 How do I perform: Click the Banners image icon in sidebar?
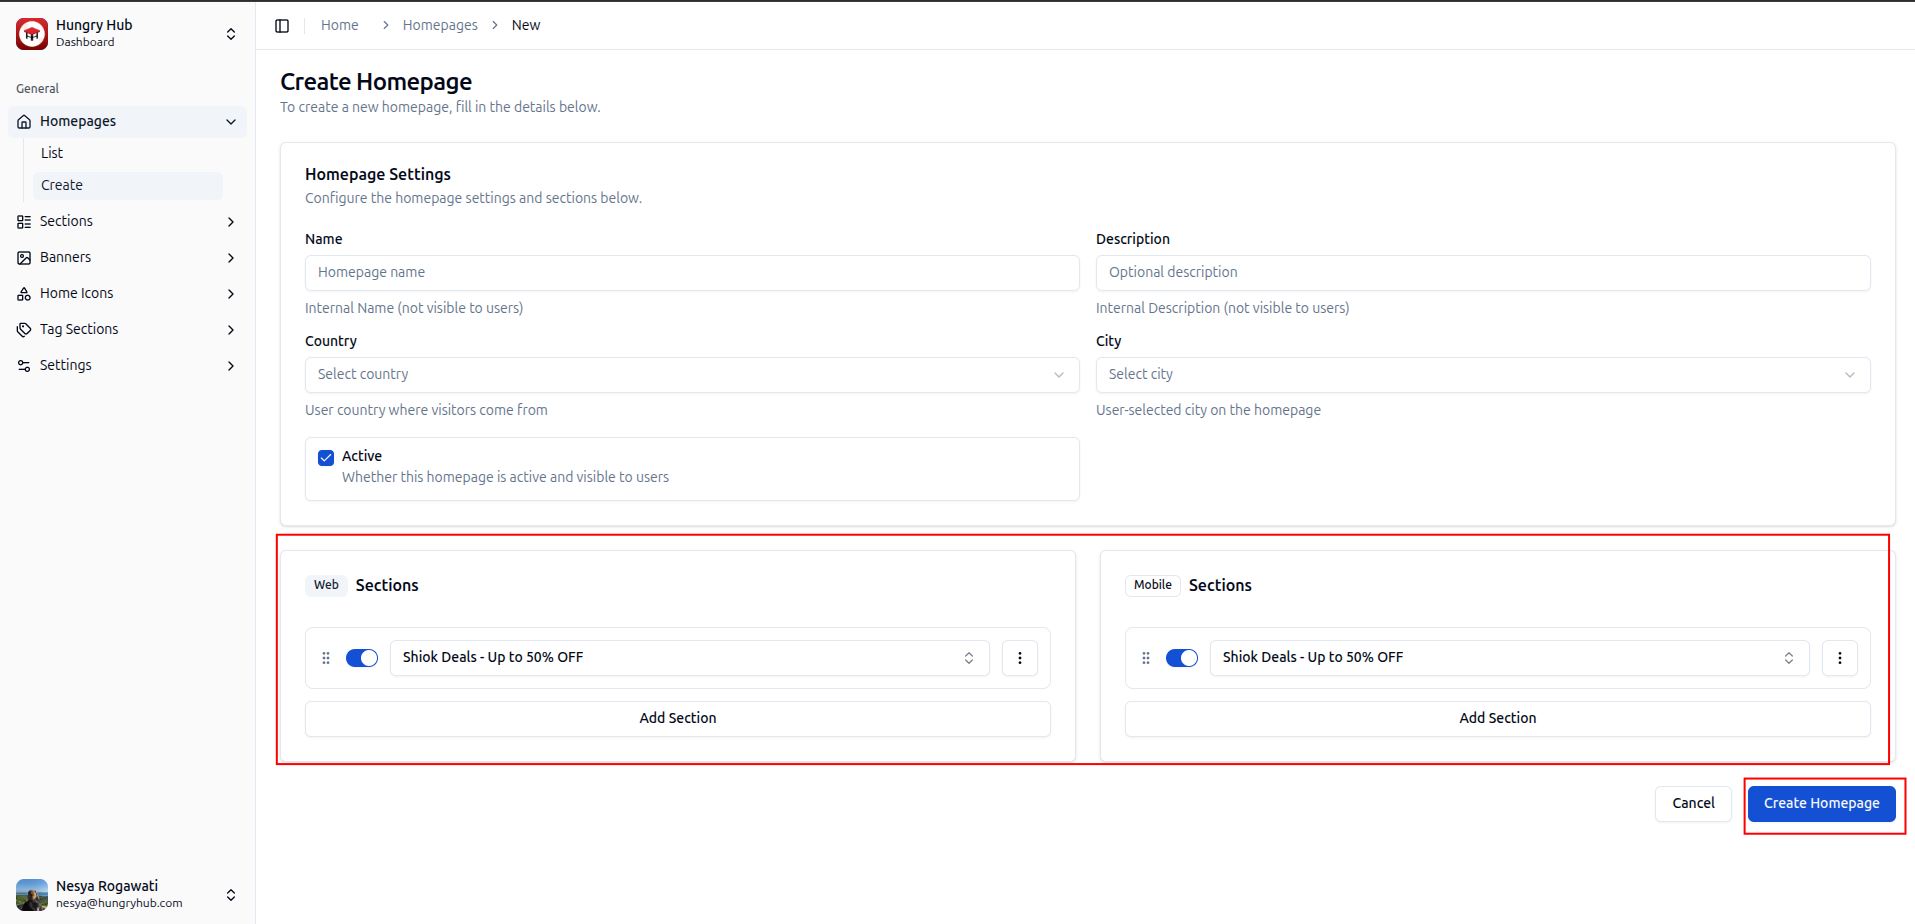pyautogui.click(x=24, y=258)
